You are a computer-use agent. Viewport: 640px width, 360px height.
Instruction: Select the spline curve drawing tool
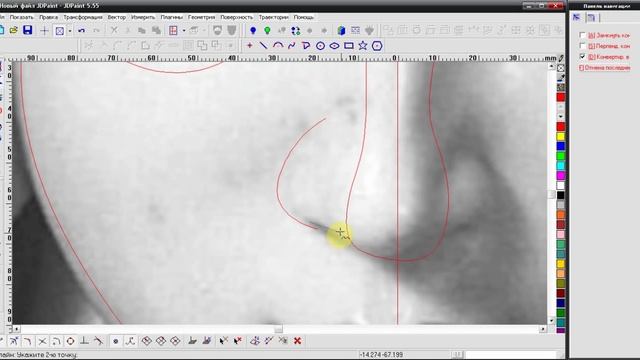pos(292,46)
